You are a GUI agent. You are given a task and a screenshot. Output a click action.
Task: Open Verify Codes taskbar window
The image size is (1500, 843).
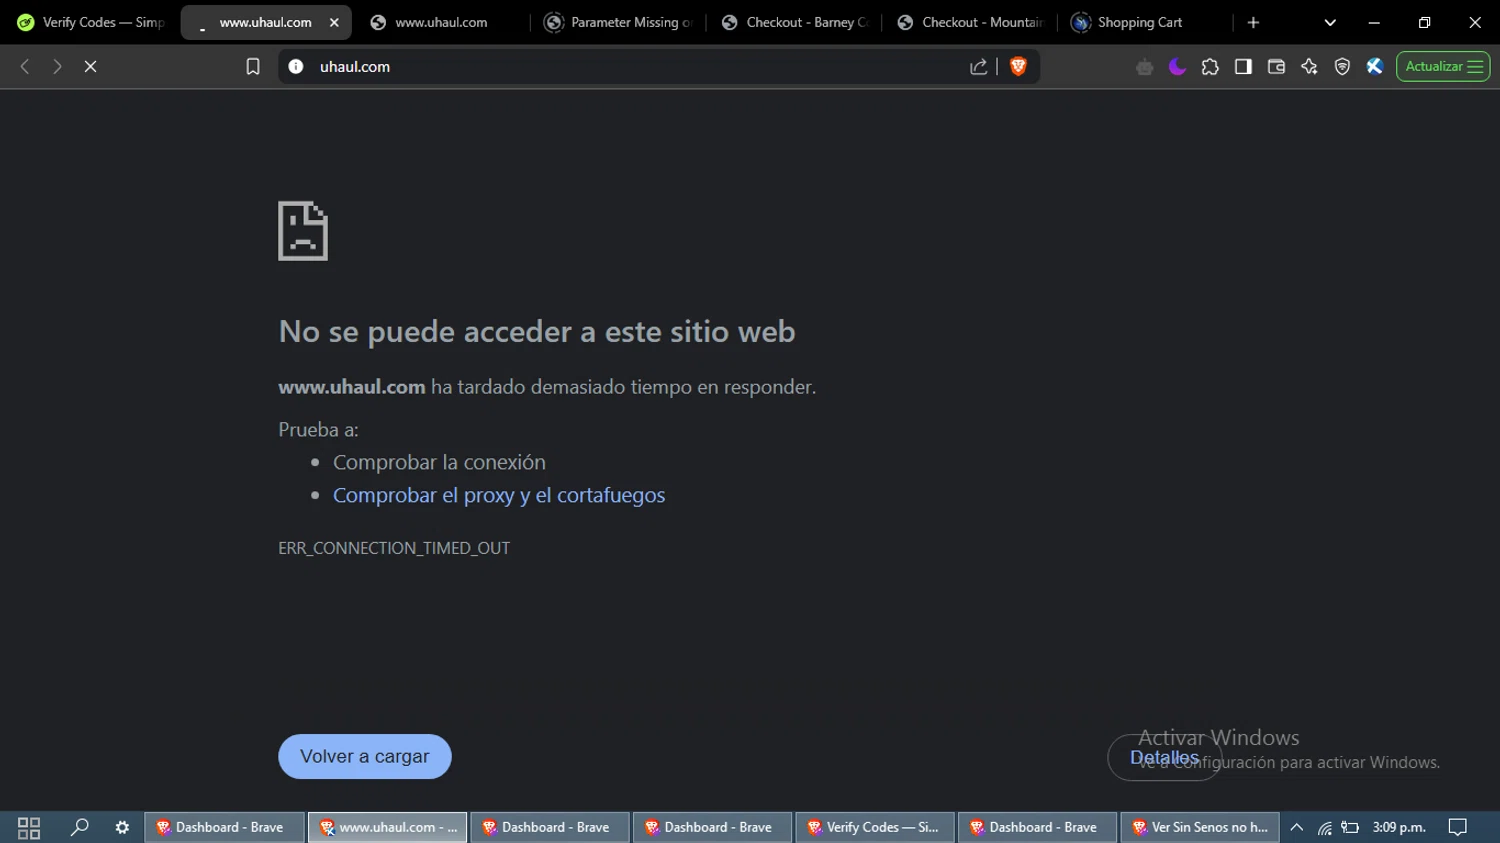876,827
